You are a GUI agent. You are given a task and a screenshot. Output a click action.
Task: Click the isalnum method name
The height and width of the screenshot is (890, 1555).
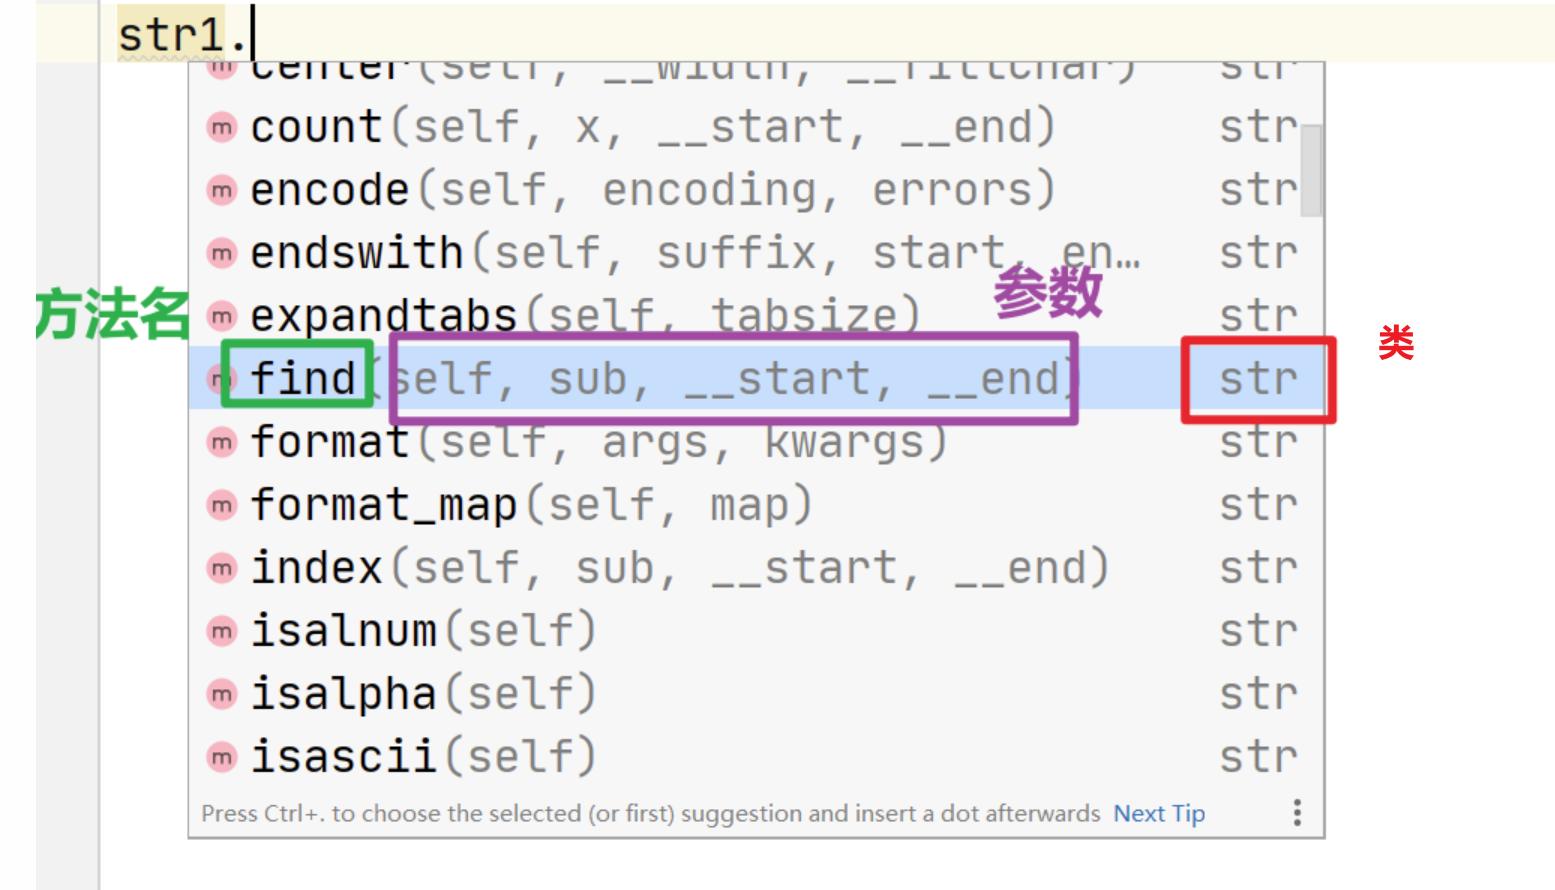[x=343, y=632]
